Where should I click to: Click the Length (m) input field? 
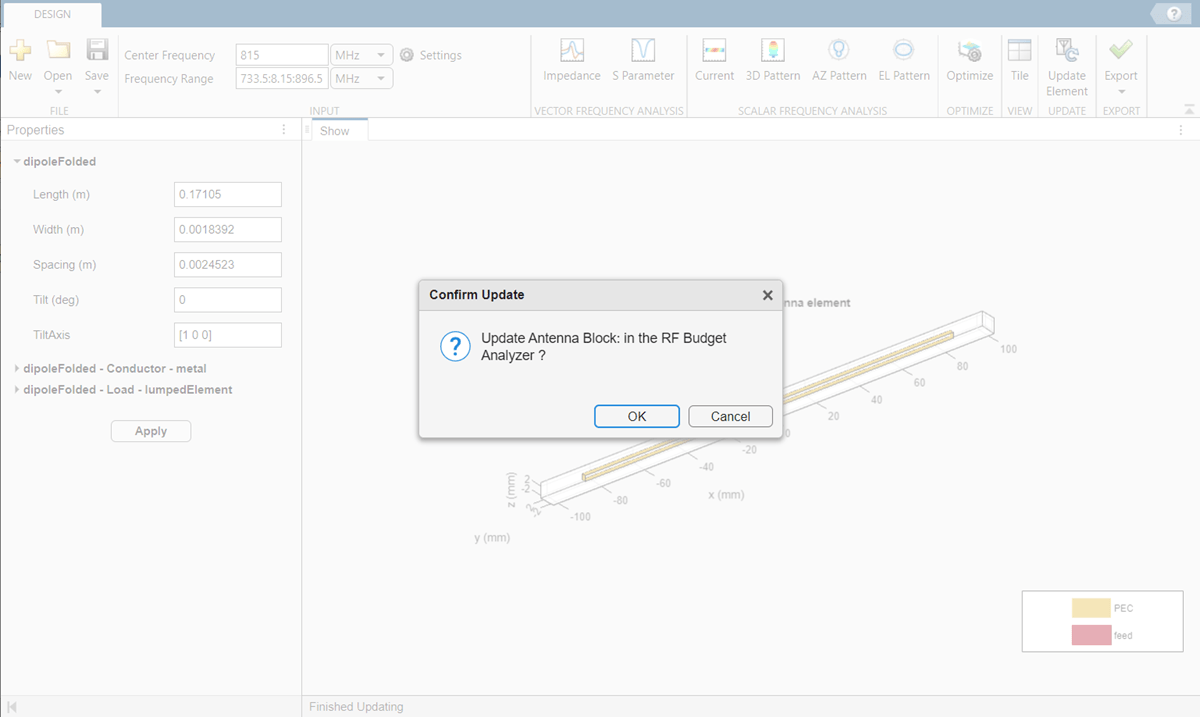[228, 194]
